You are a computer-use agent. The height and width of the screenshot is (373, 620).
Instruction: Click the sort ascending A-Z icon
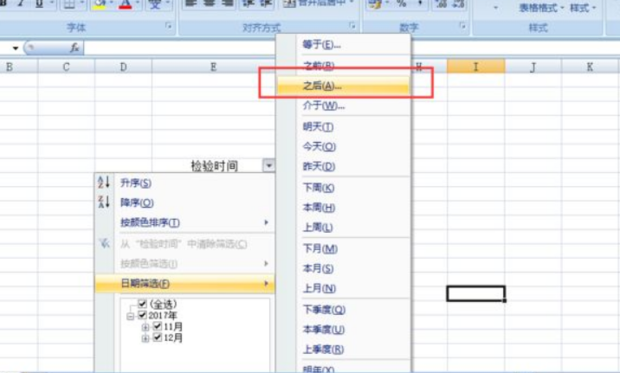[x=104, y=182]
